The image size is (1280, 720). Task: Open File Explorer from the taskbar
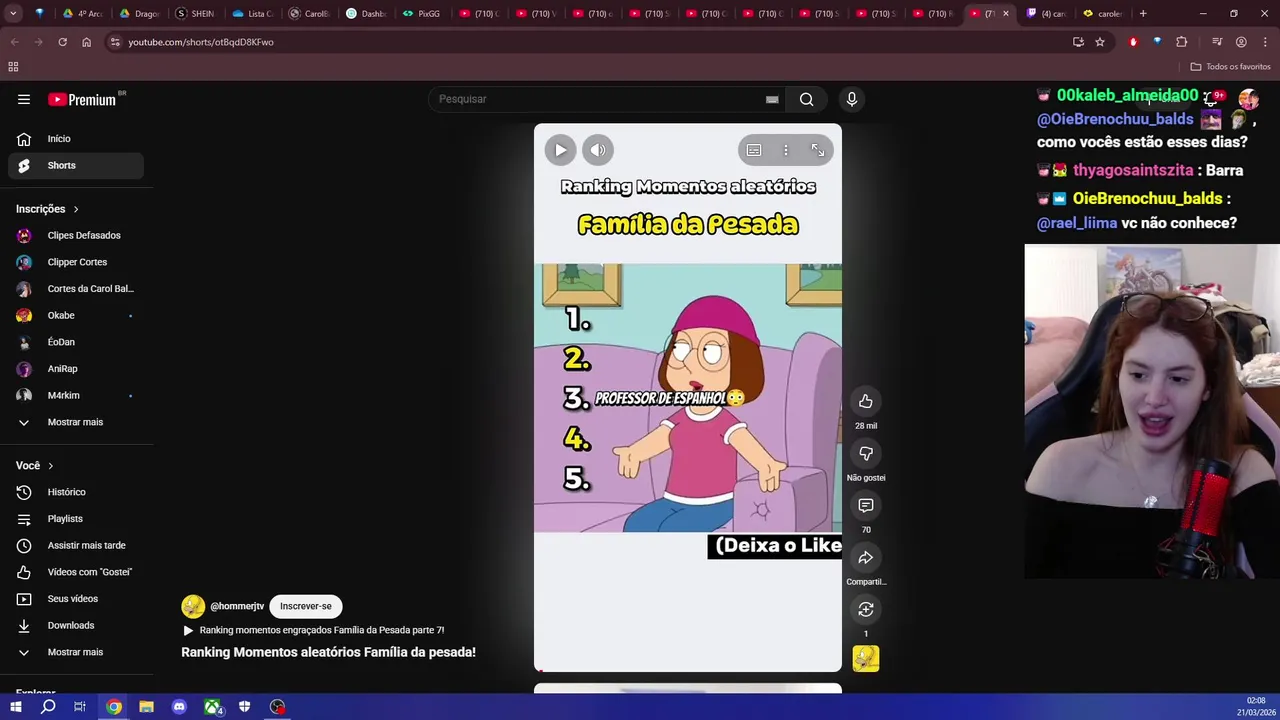146,707
